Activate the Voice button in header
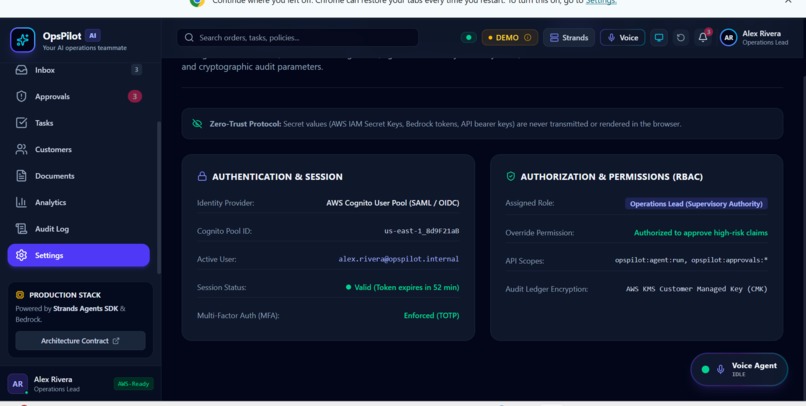Image resolution: width=806 pixels, height=406 pixels. coord(622,38)
